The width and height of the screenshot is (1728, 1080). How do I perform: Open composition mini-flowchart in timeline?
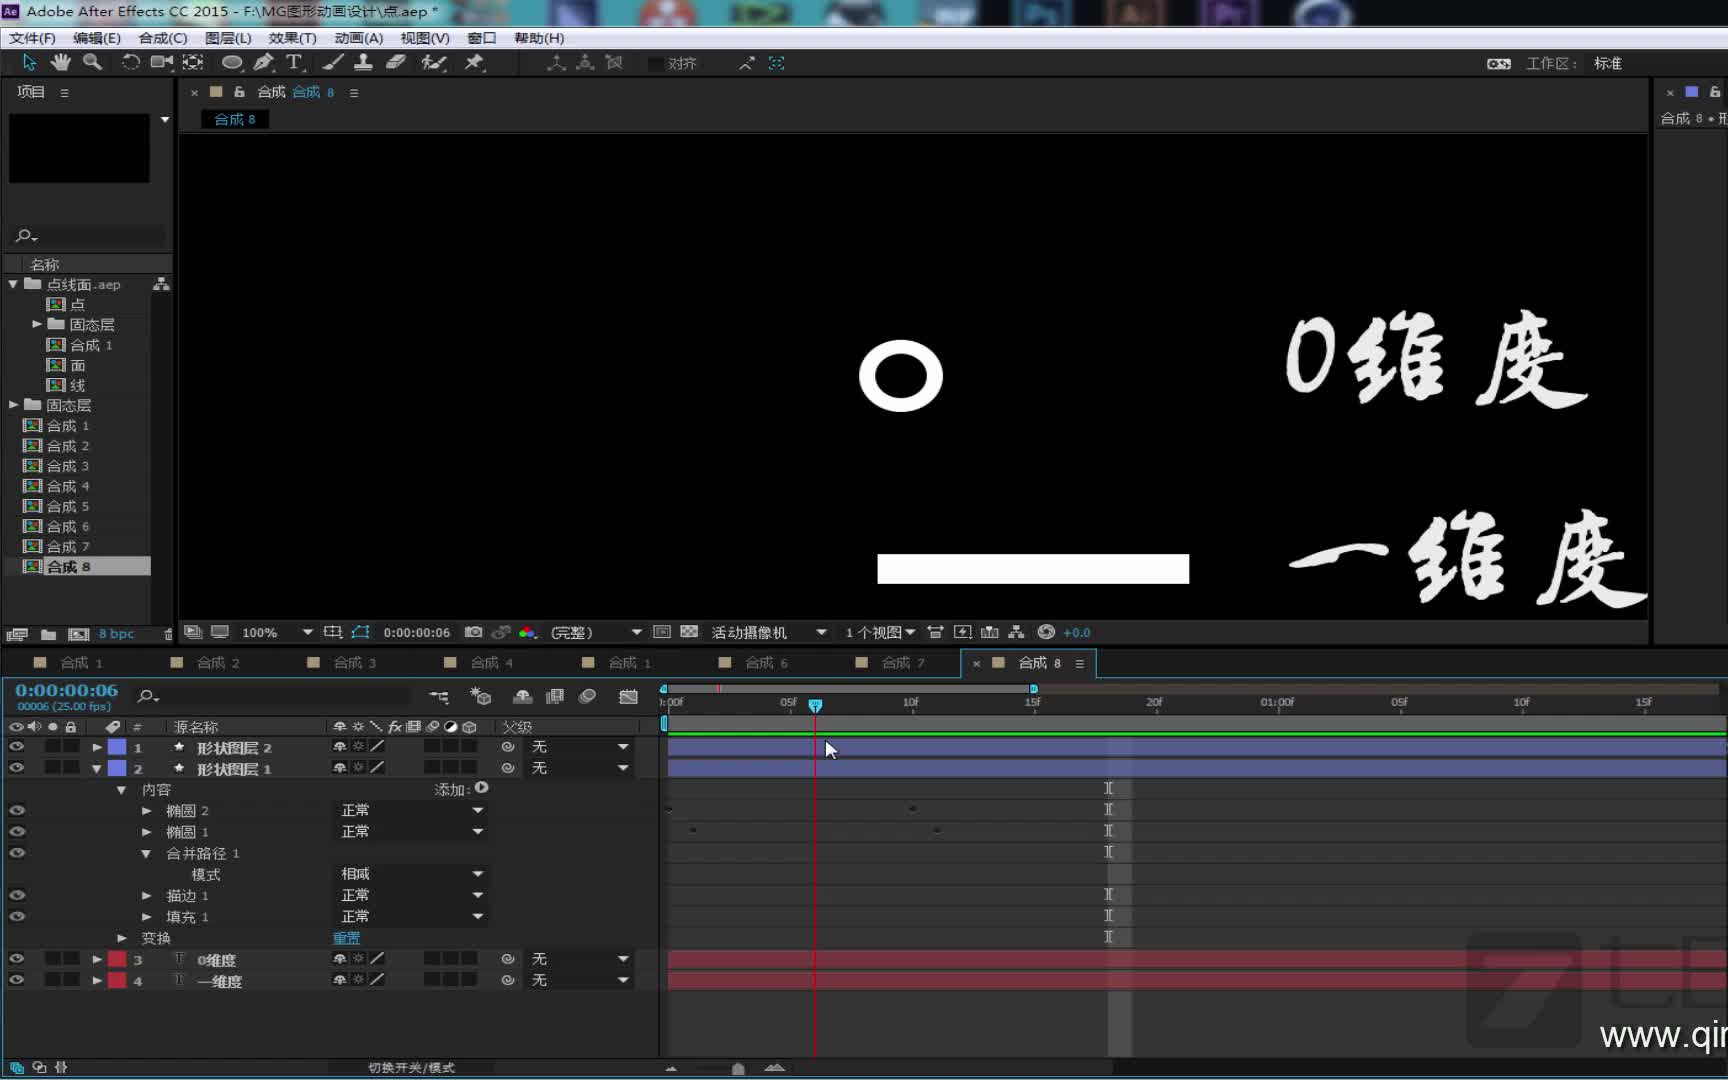(x=439, y=696)
